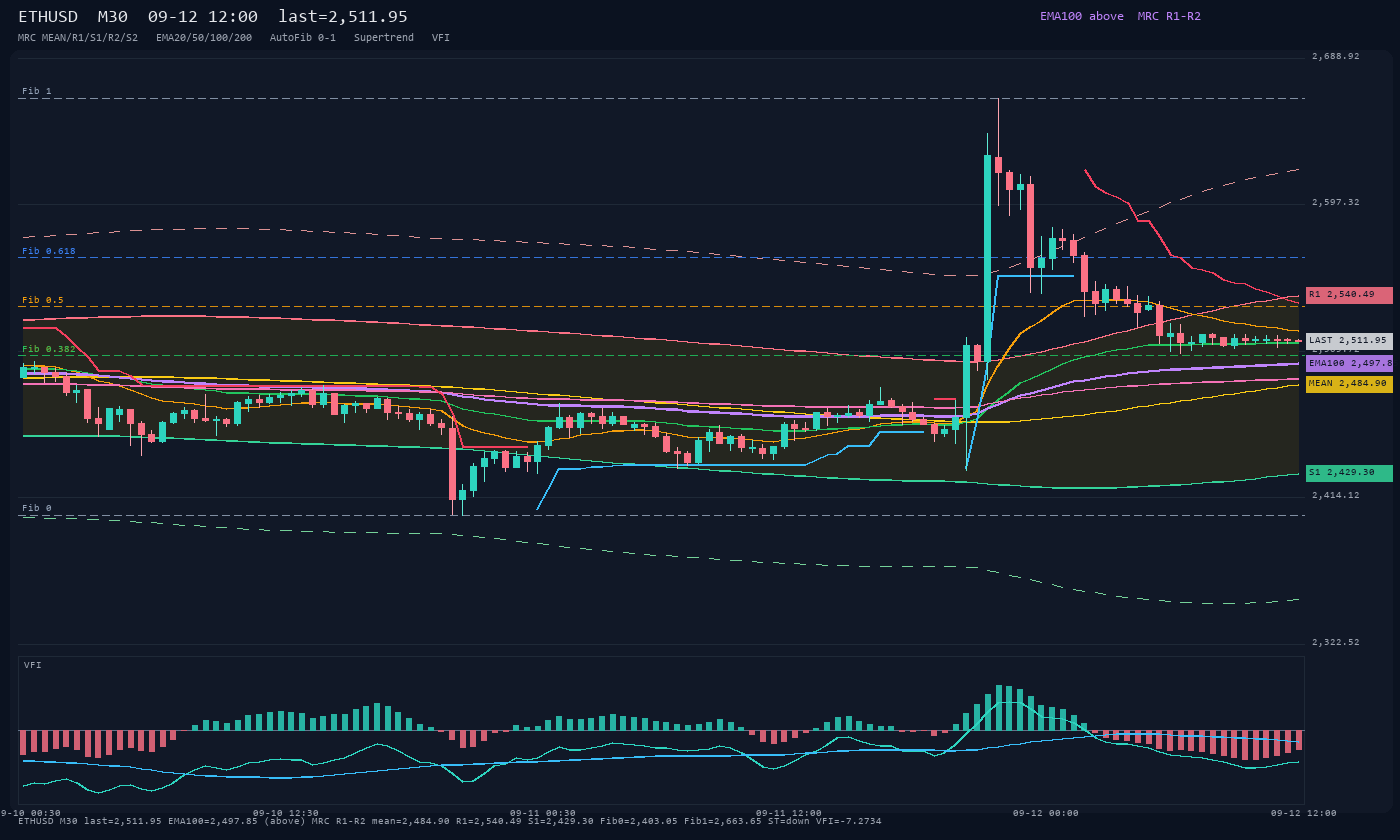Select the 'EMA100 above' status text
1400x840 pixels.
point(1082,16)
